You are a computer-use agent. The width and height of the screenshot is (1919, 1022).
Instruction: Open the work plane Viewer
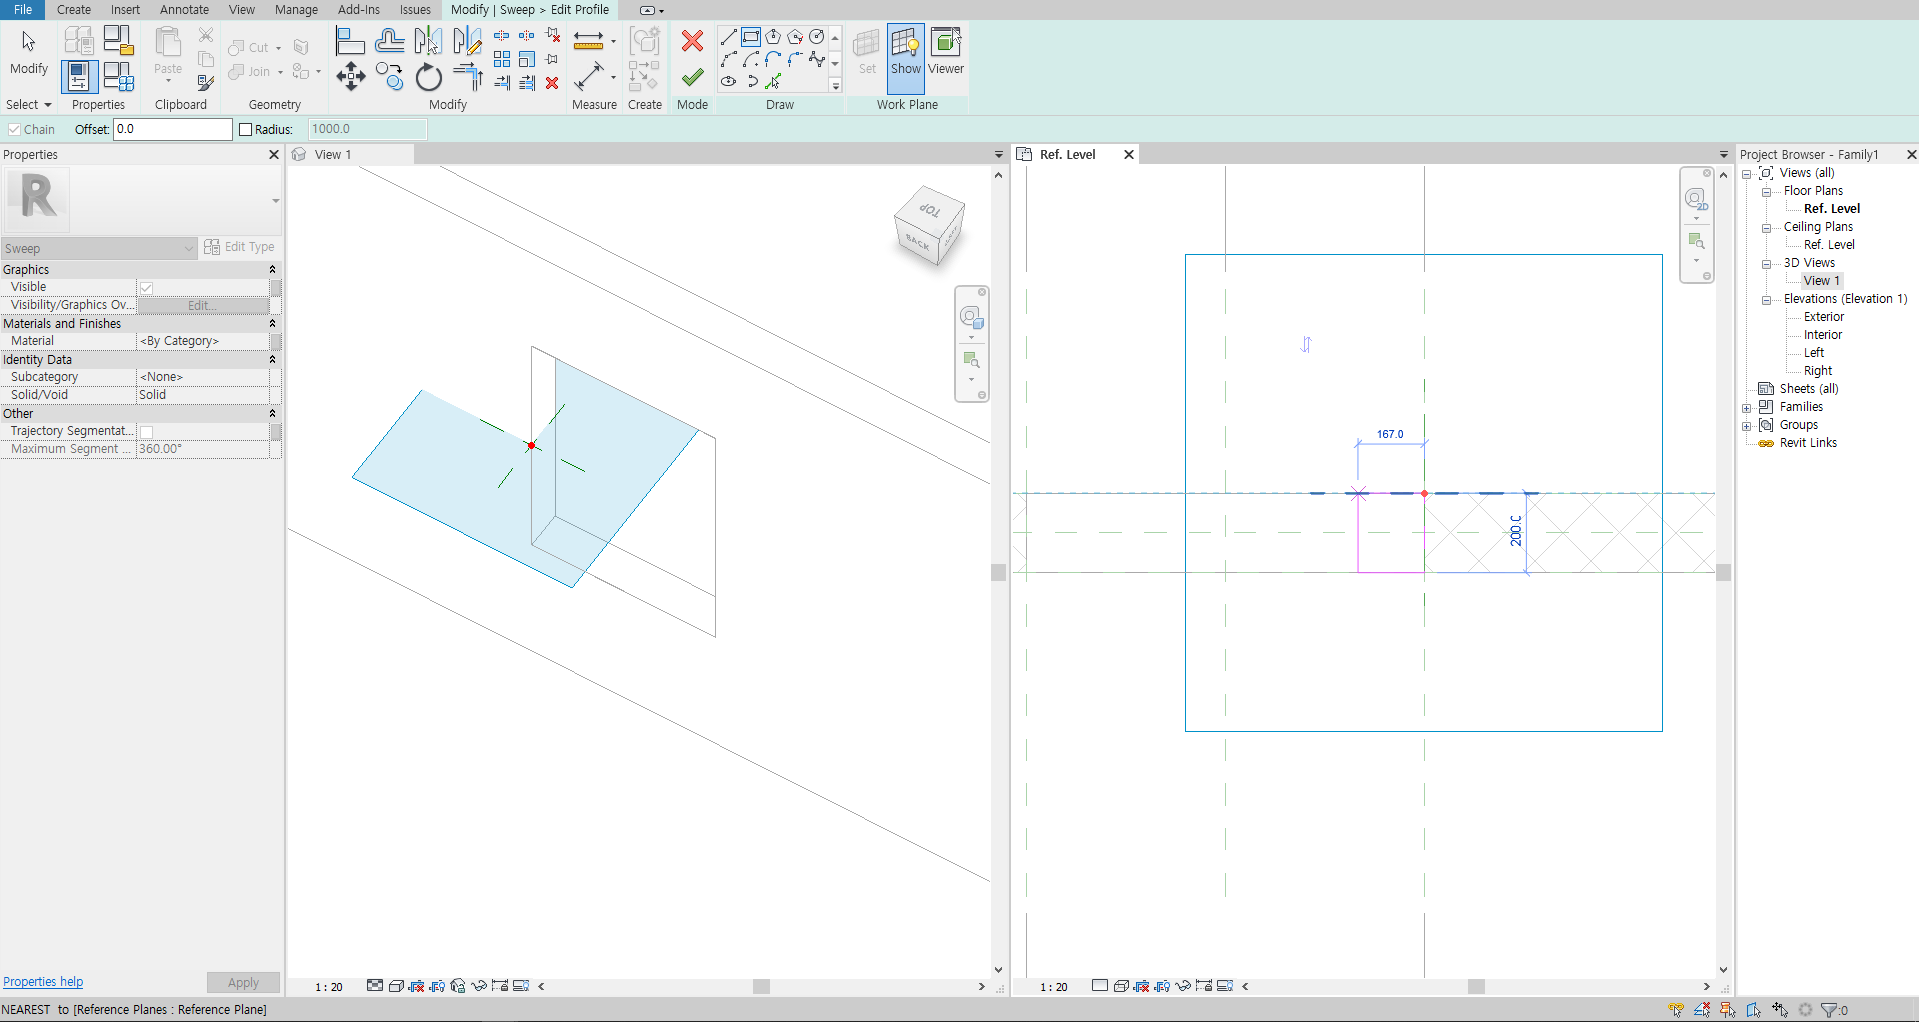click(x=946, y=51)
